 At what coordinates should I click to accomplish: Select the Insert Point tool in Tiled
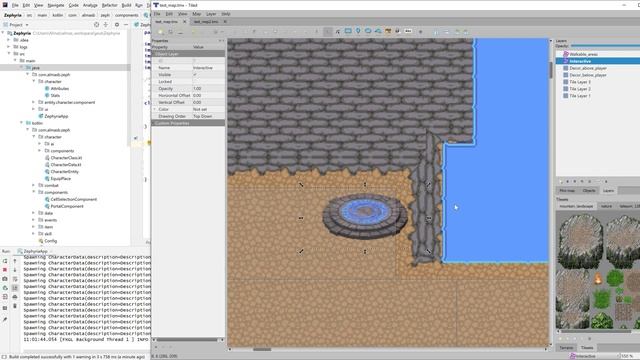point(358,31)
